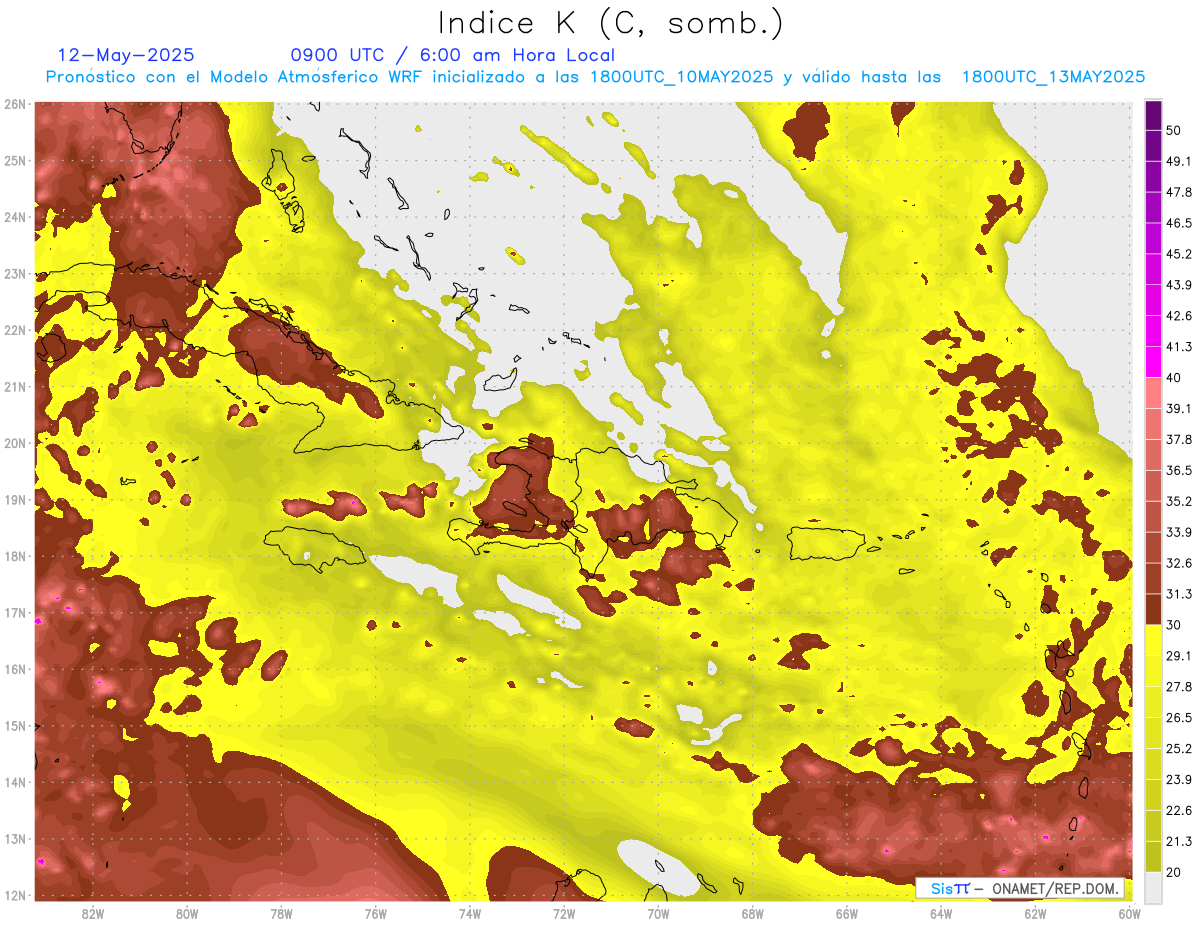The image size is (1200, 927).
Task: Click the latitude label "22N"
Action: pos(15,330)
